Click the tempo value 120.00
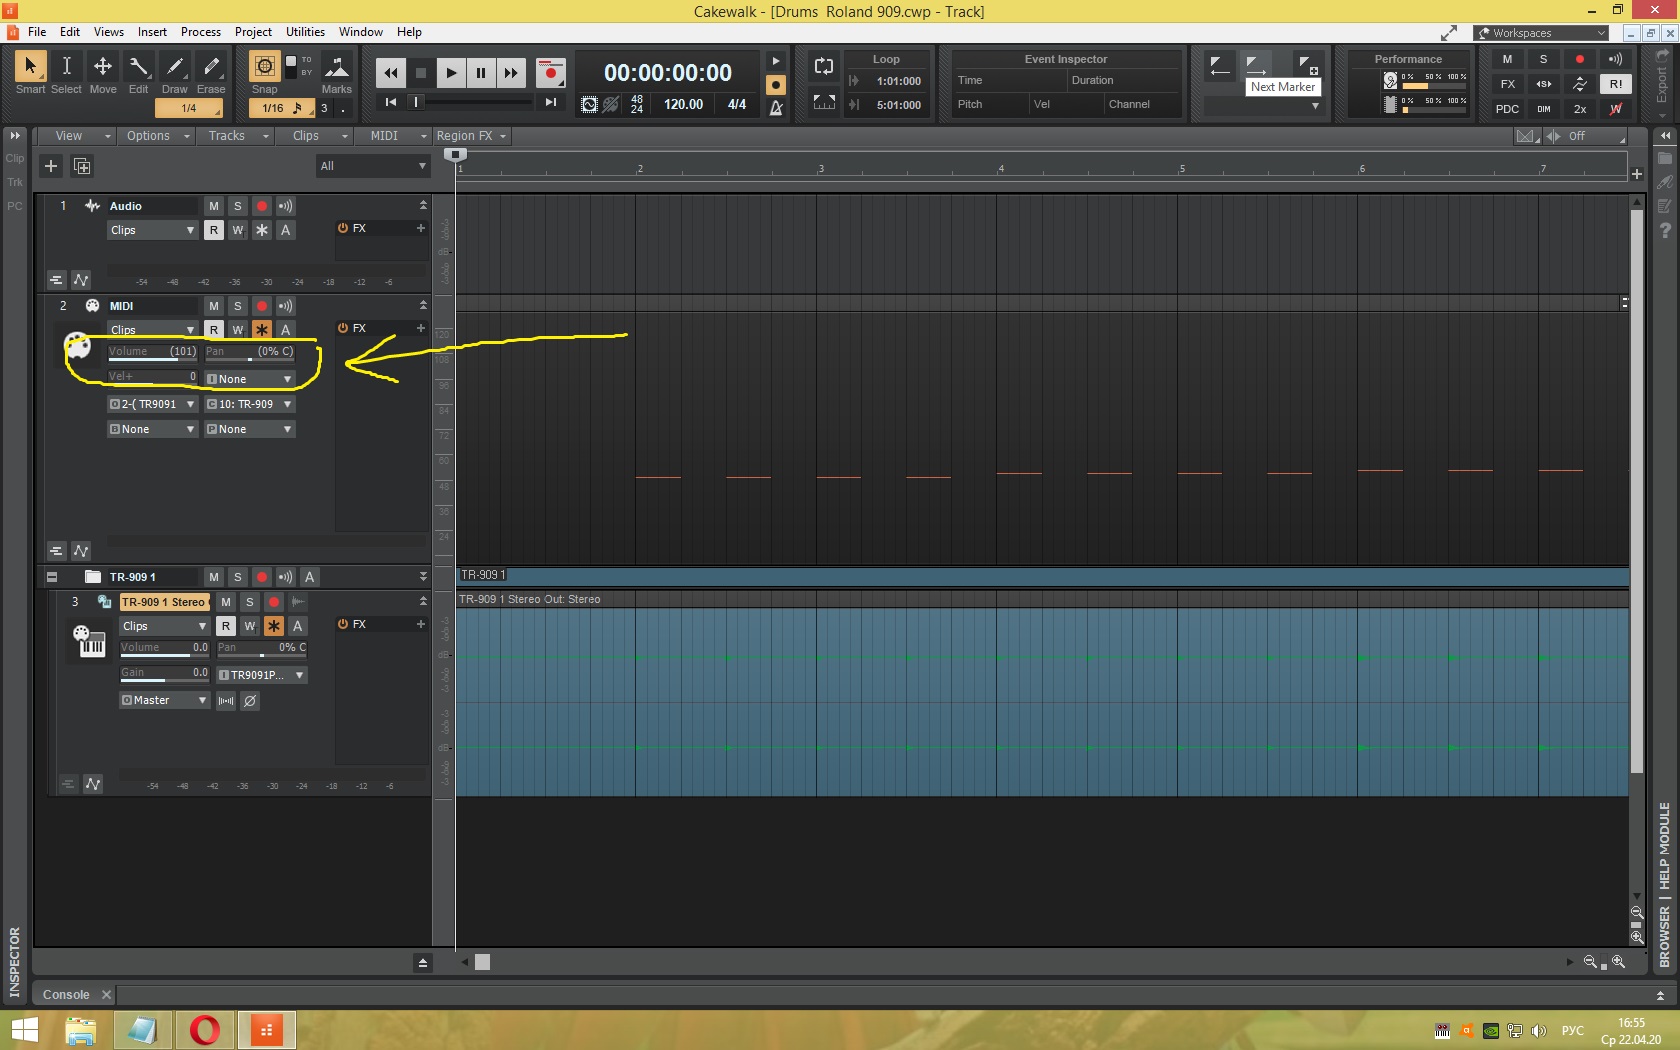The image size is (1680, 1050). pyautogui.click(x=684, y=104)
